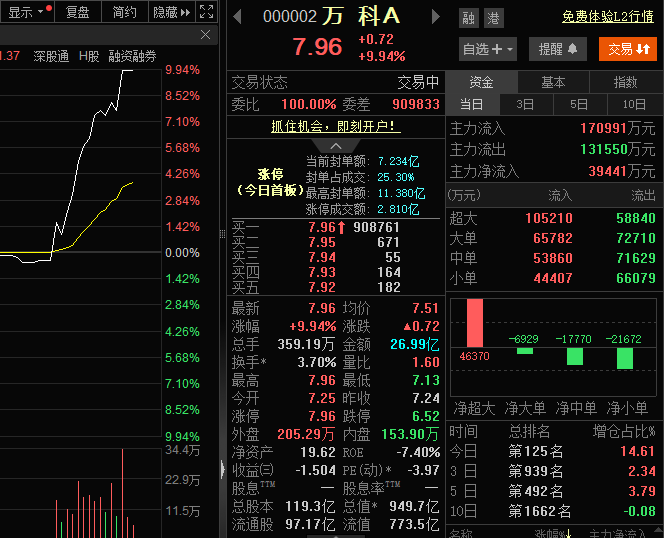Expand the 隐藏 dropdown
The image size is (664, 538).
[170, 12]
